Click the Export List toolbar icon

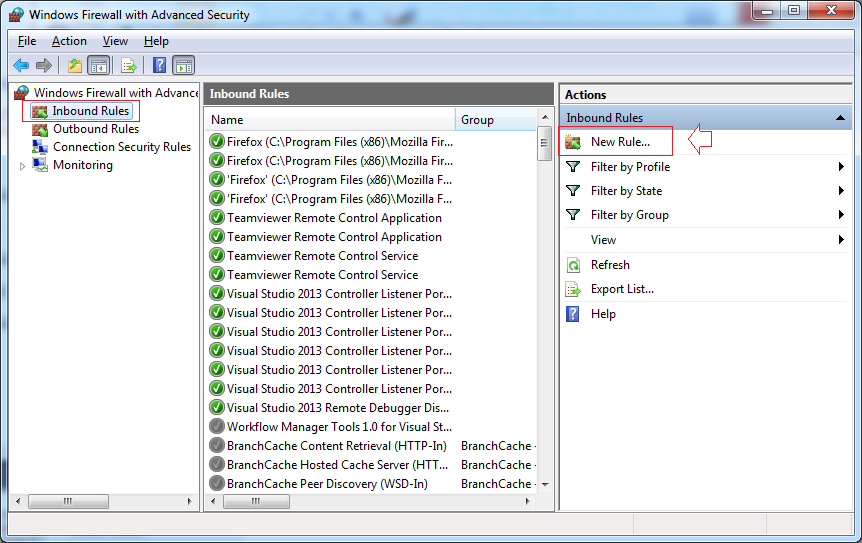(129, 65)
